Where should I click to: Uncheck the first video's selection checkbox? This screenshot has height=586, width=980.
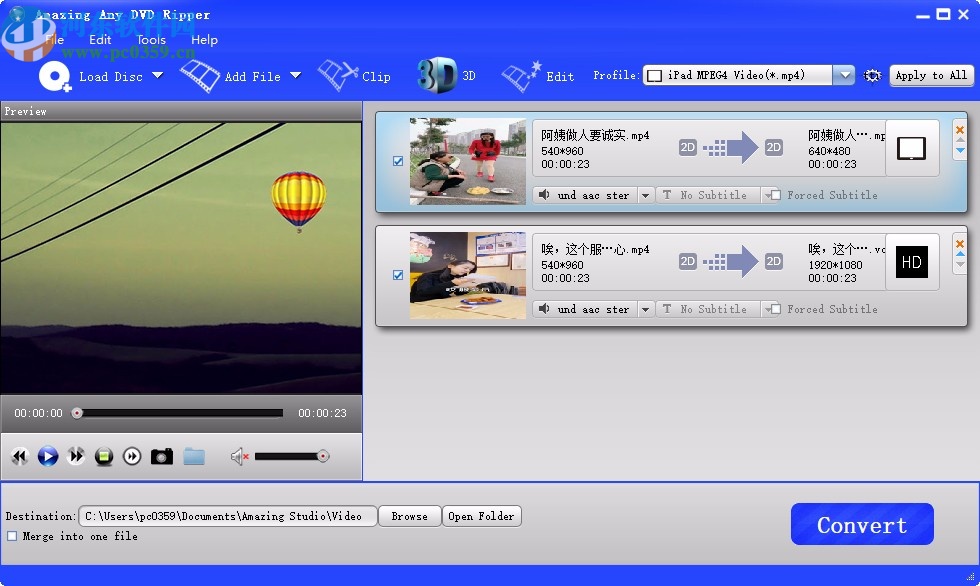398,160
